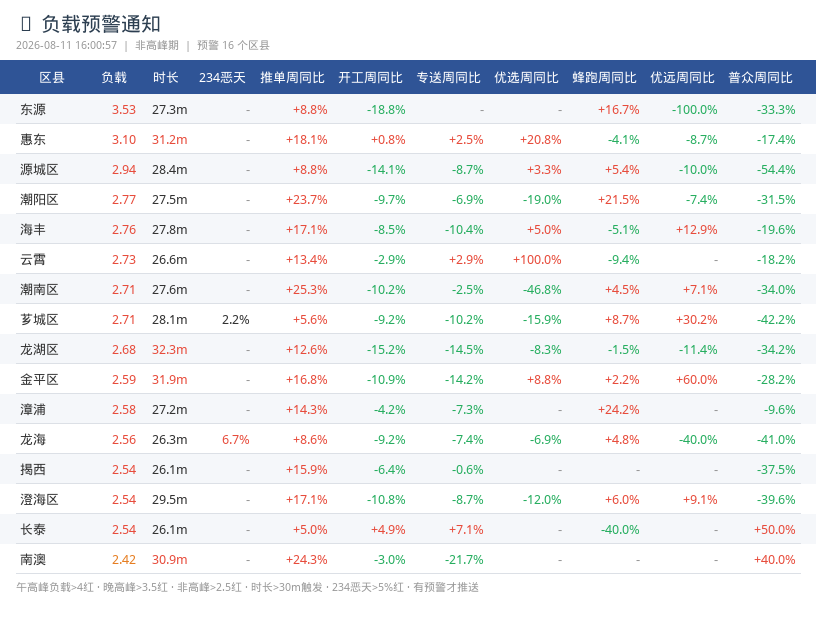816x620 pixels.
Task: Click the +50.0% value in 长泰 row
Action: click(x=774, y=530)
